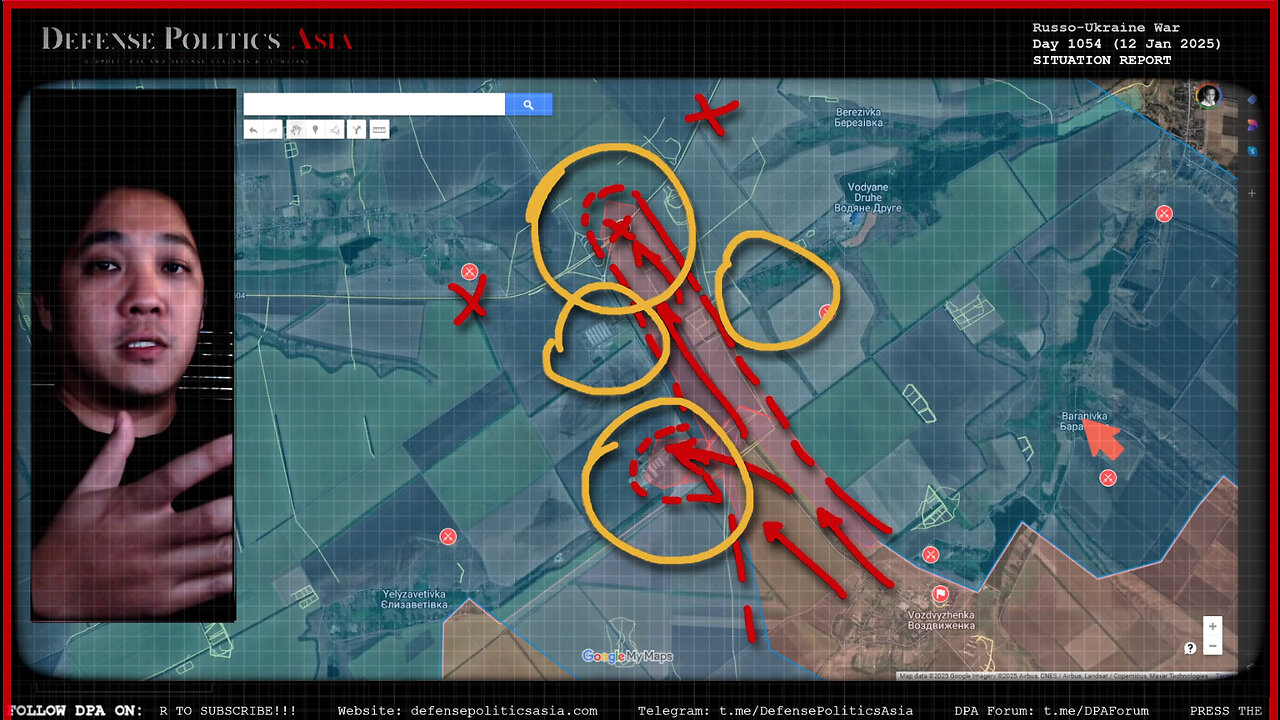The width and height of the screenshot is (1280, 720).
Task: Click battle marker south of Vodyane Druhe
Action: (x=827, y=313)
